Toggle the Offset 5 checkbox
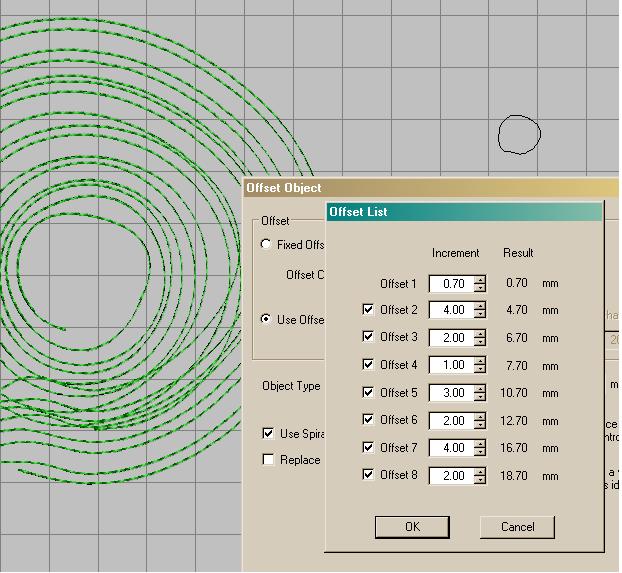622x573 pixels. click(368, 393)
